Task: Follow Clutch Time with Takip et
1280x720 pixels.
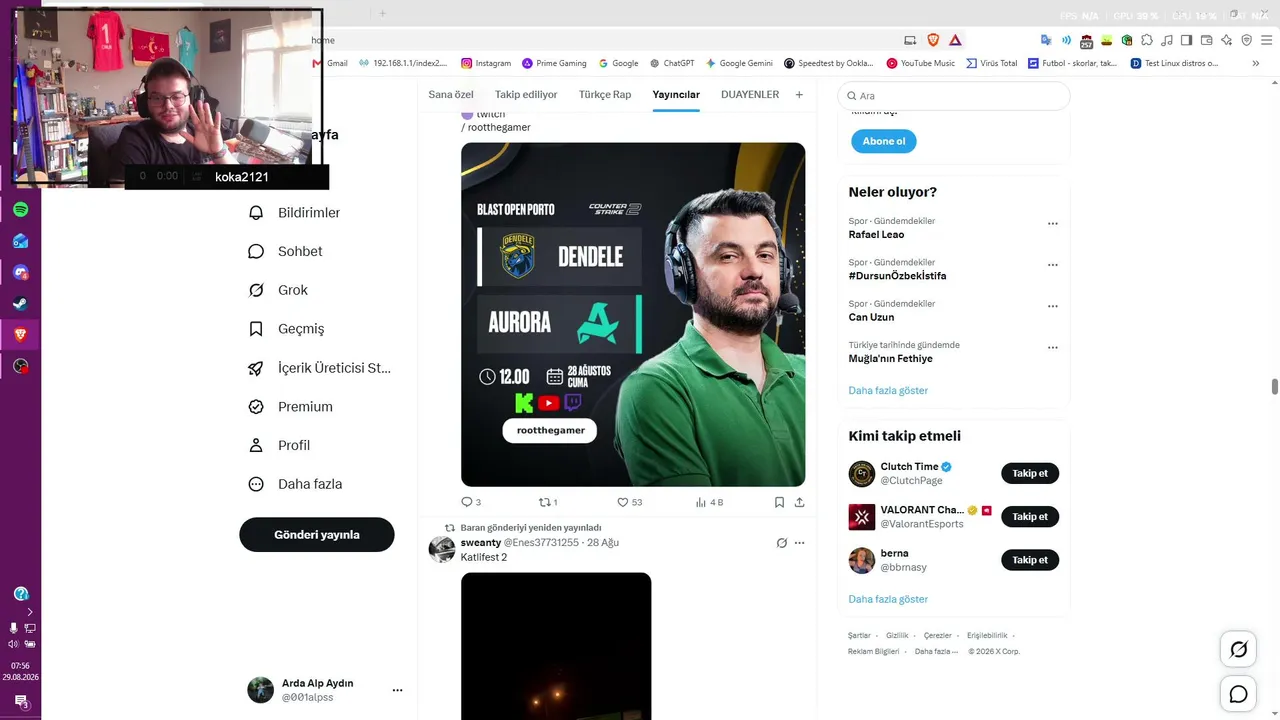Action: coord(1030,473)
